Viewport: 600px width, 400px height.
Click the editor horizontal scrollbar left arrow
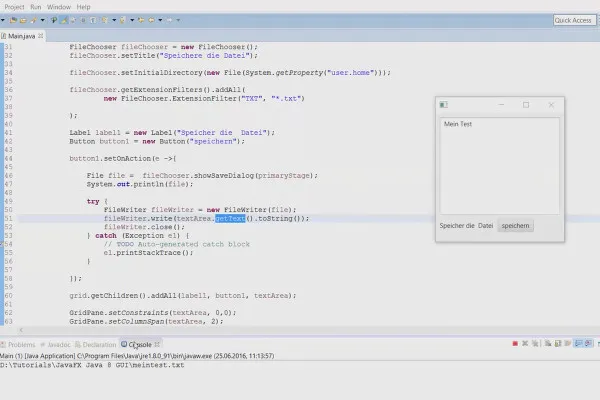pos(21,330)
